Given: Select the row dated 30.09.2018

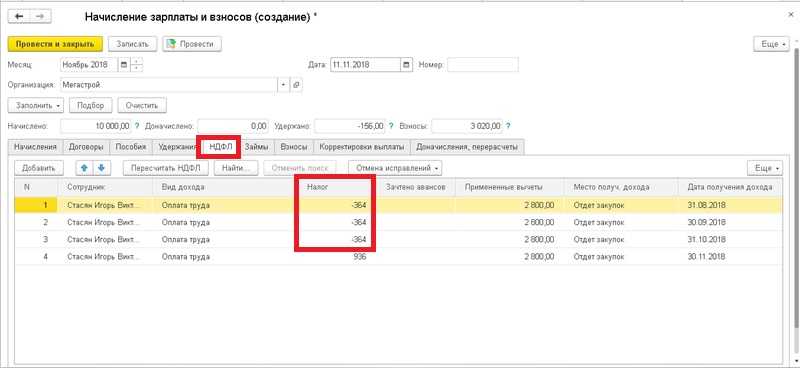Looking at the screenshot, I should 398,223.
